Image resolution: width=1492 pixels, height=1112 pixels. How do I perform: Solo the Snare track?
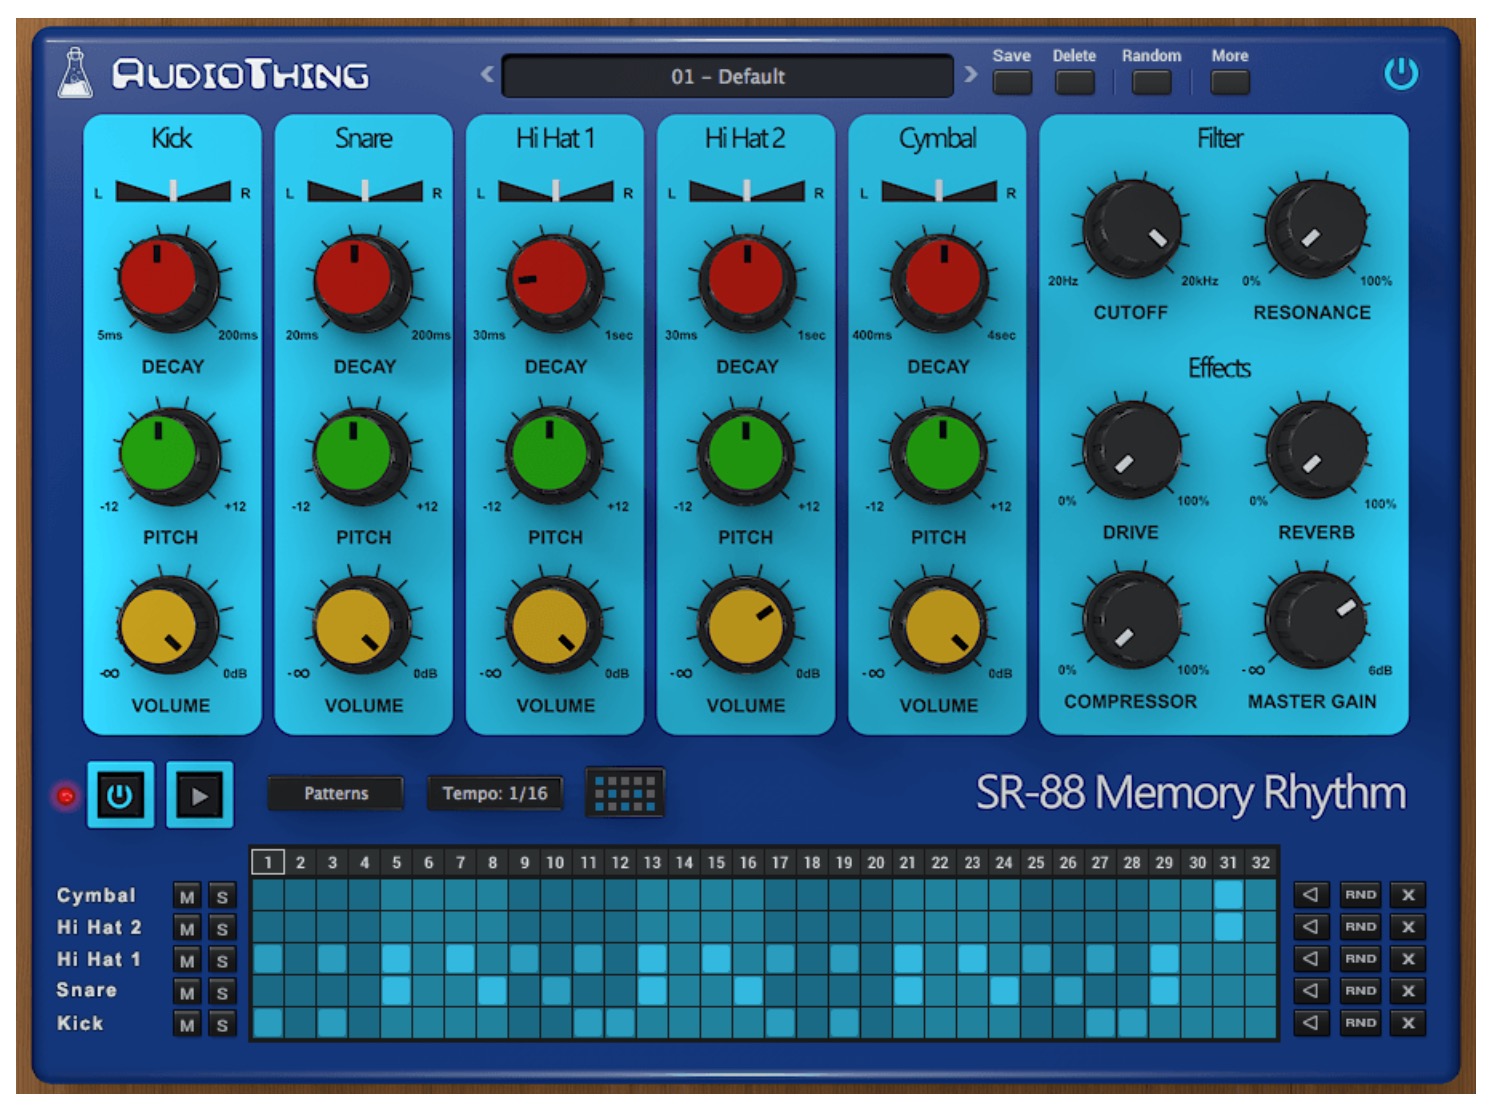[x=222, y=993]
